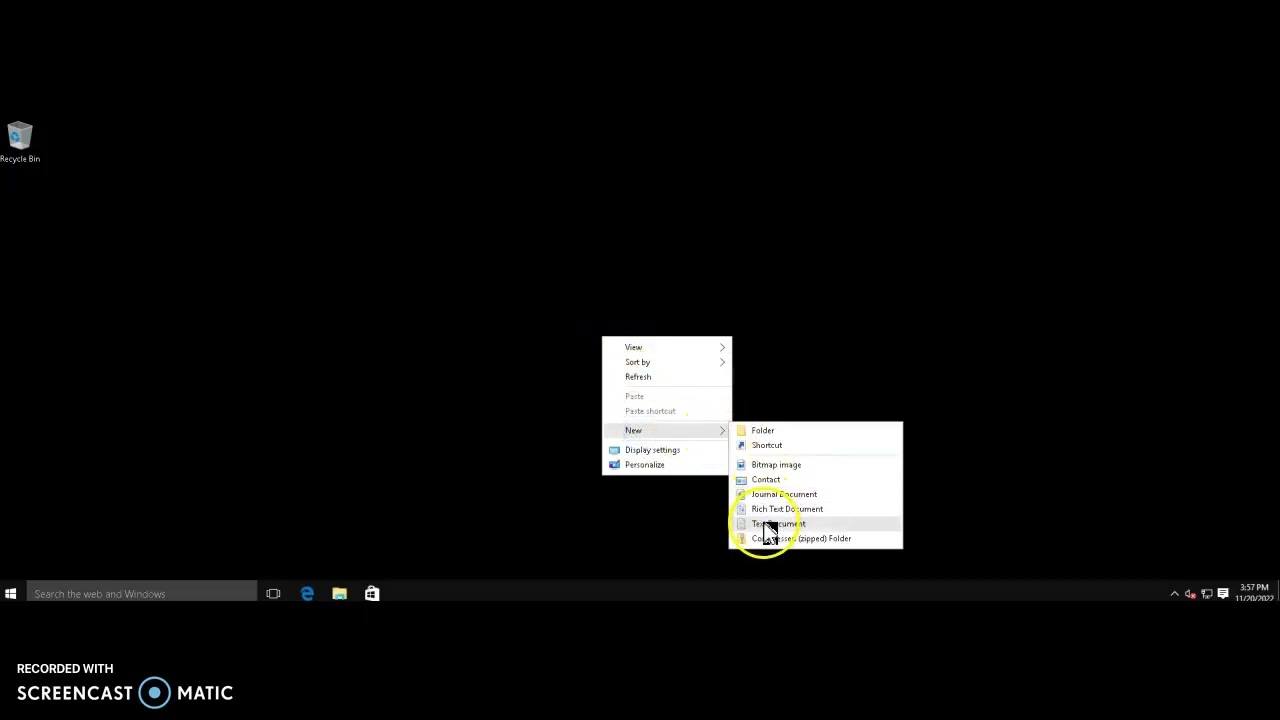Open the View submenu
Screen dimensions: 1280x720
667,347
